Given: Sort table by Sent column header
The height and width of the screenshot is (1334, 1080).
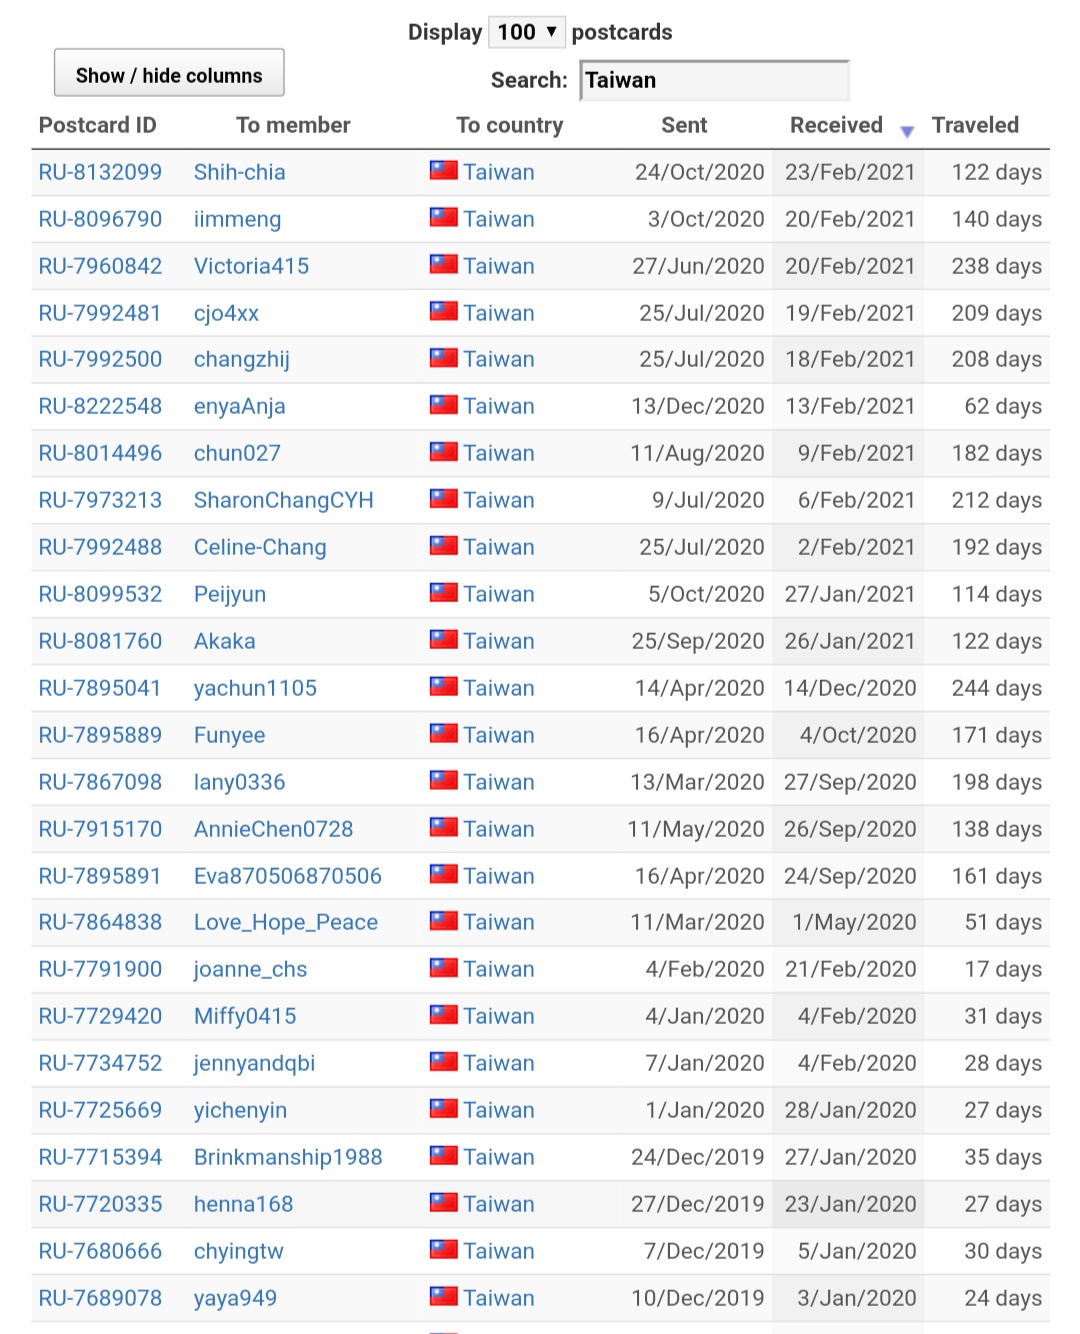Looking at the screenshot, I should coord(684,125).
